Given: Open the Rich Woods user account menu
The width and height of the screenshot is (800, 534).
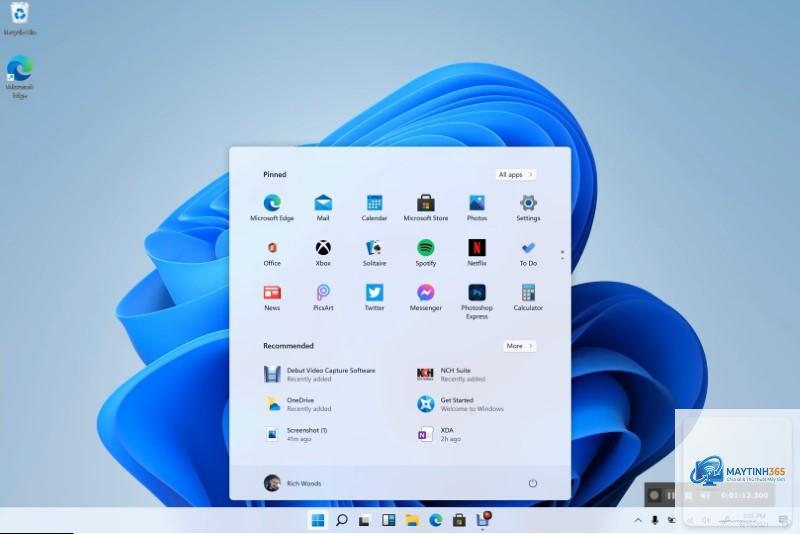Looking at the screenshot, I should tap(293, 483).
